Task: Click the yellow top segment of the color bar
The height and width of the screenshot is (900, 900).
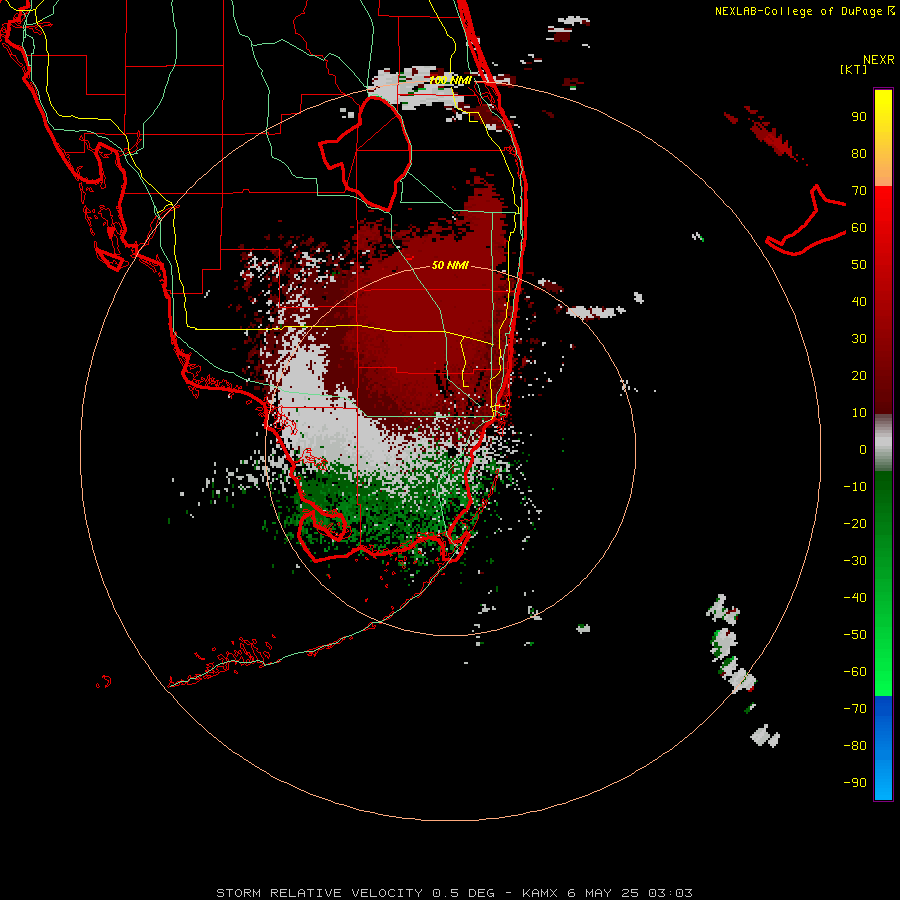Action: click(x=883, y=138)
